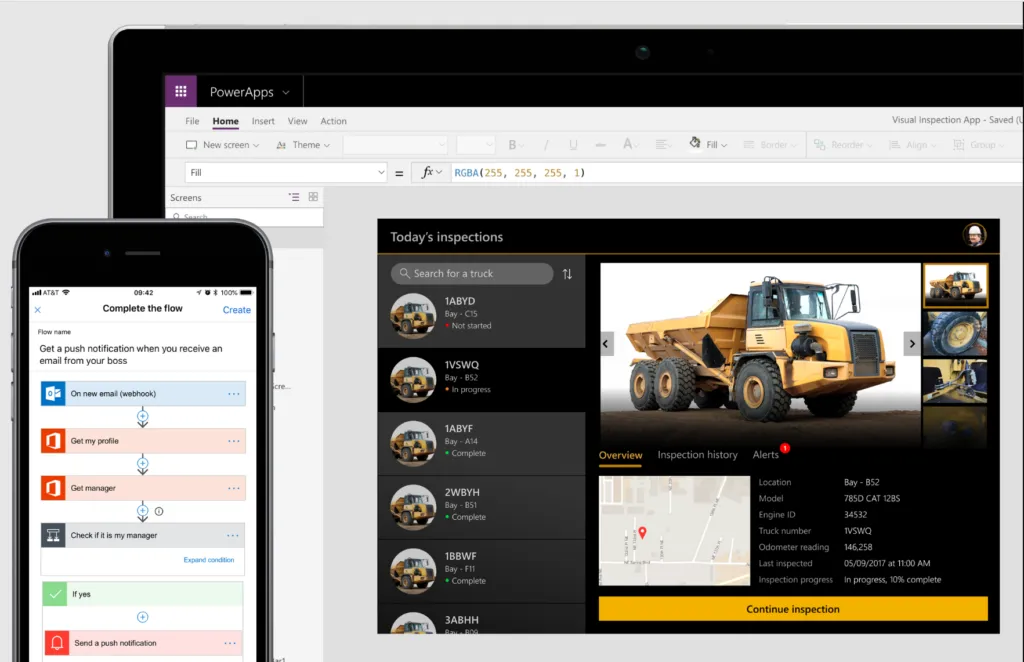Open the text alignment options
This screenshot has width=1024, height=662.
coord(664,144)
